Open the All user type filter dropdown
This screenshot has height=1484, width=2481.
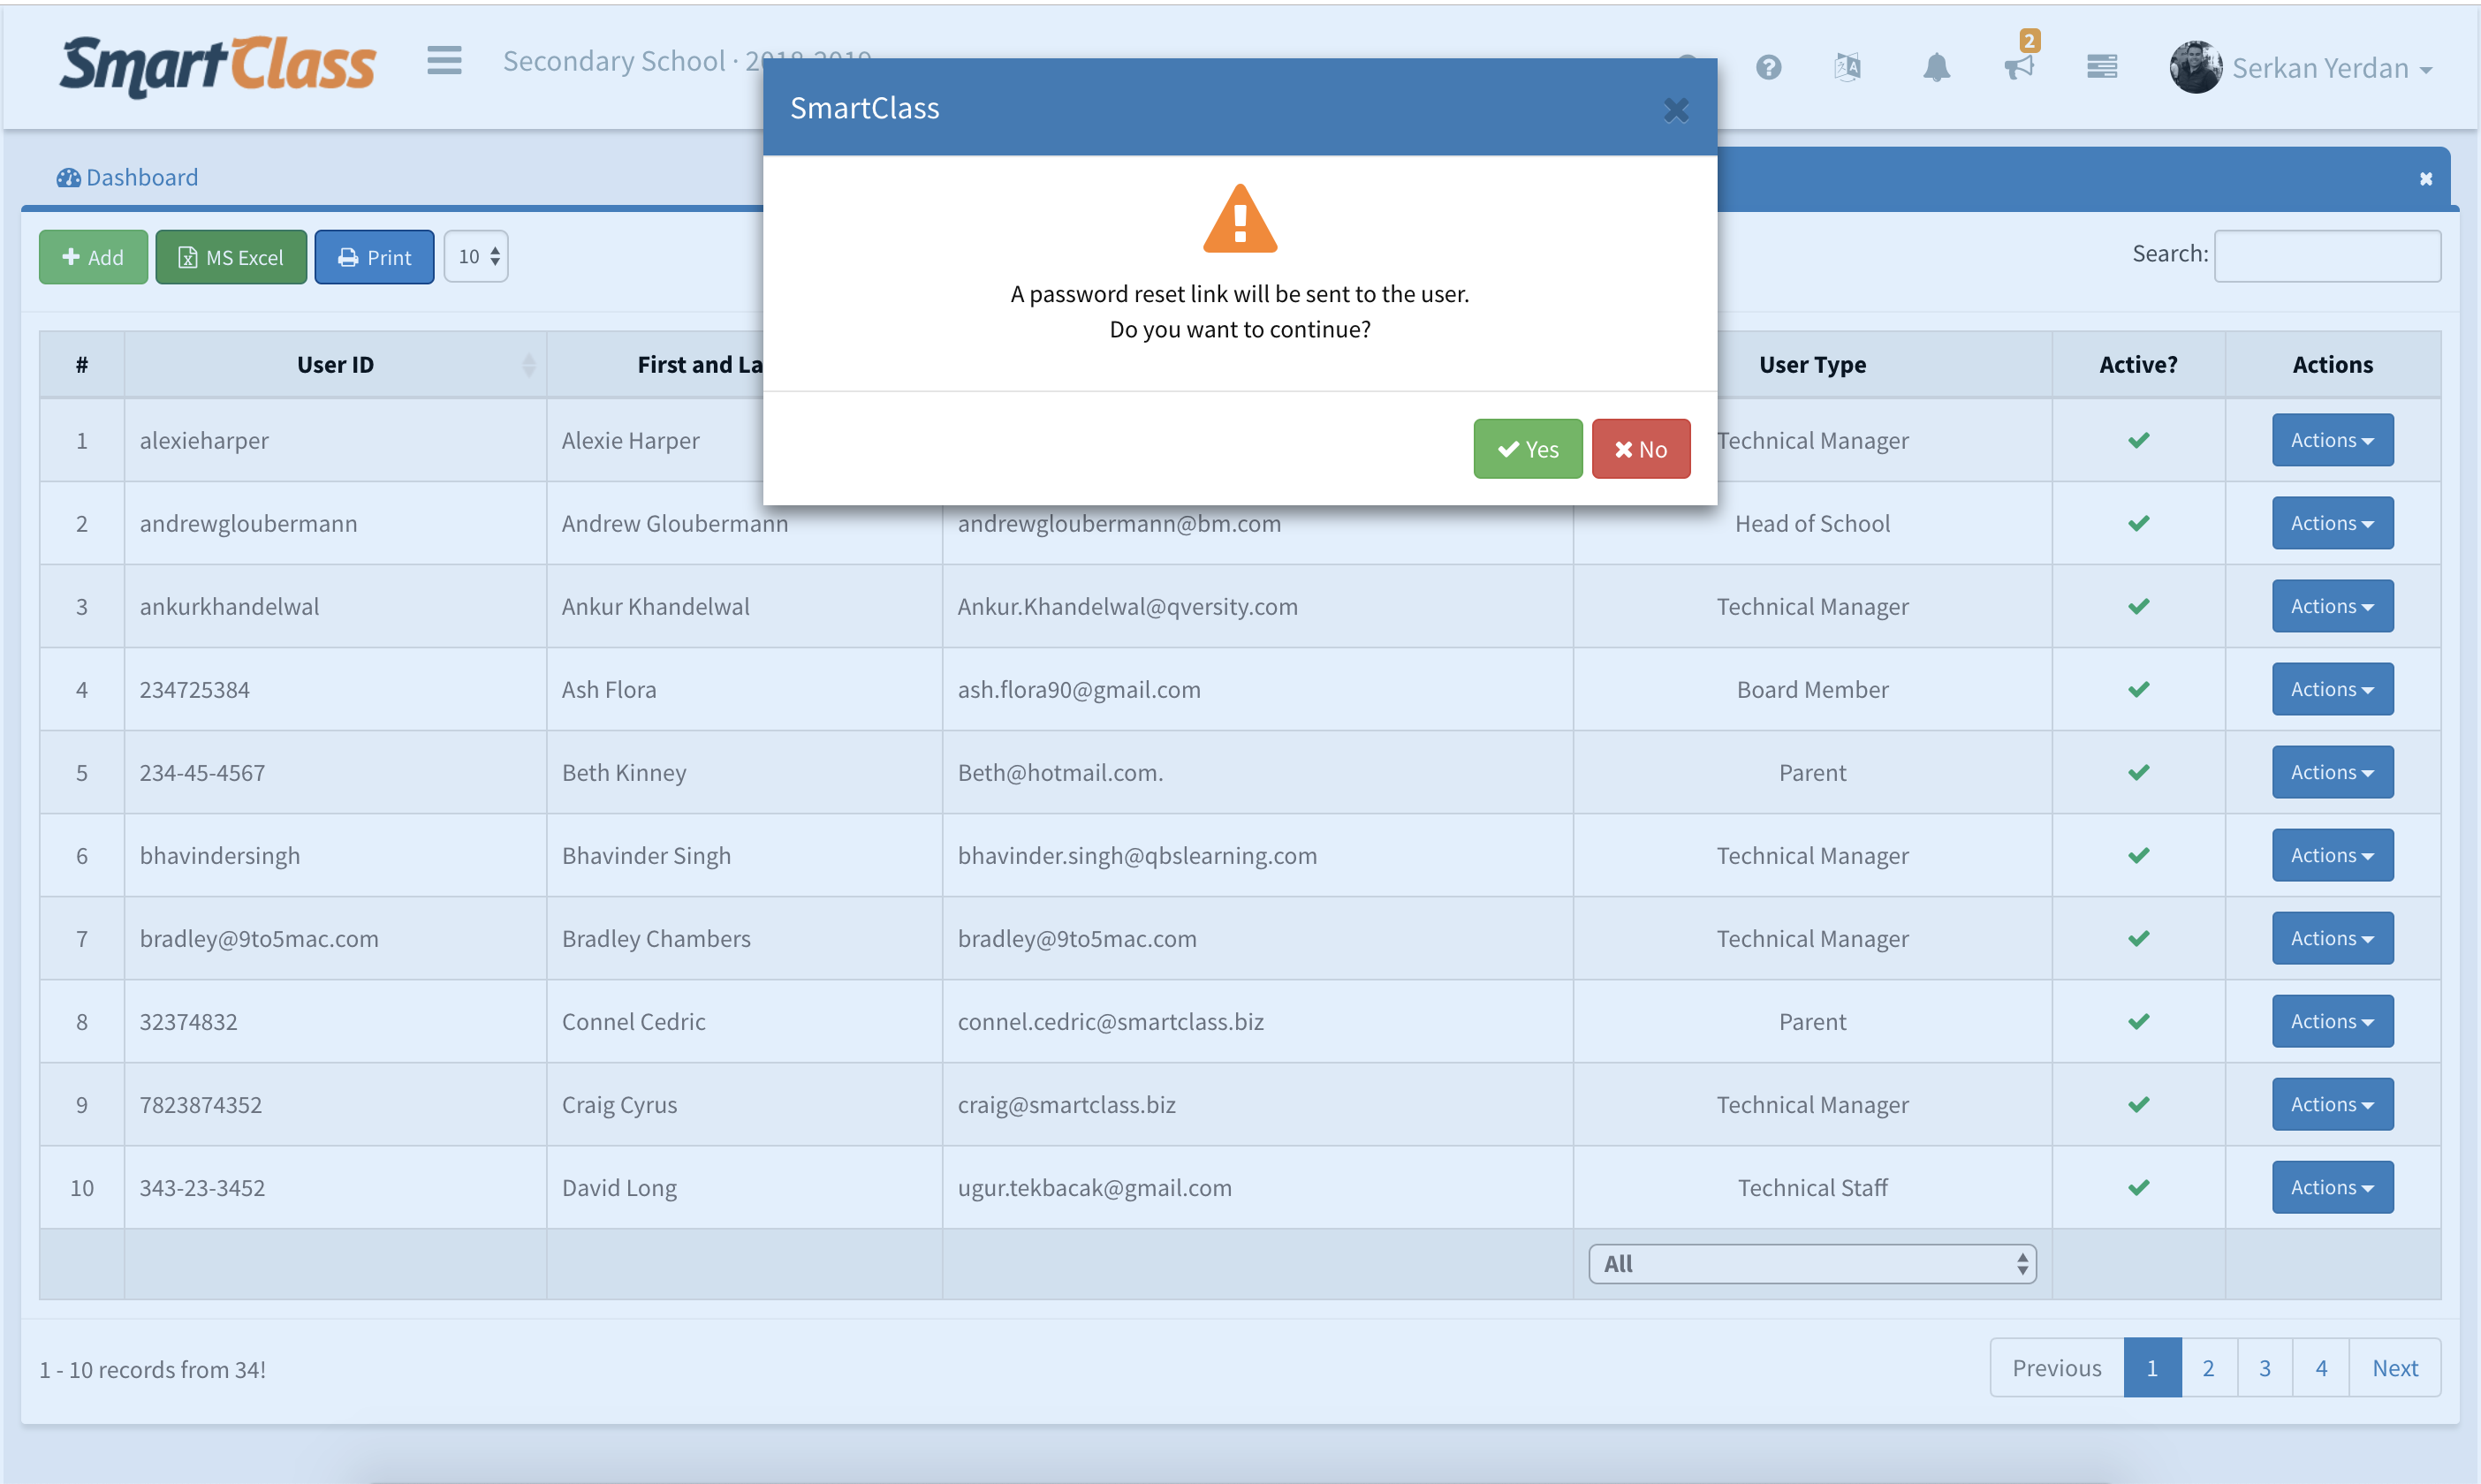(1812, 1264)
